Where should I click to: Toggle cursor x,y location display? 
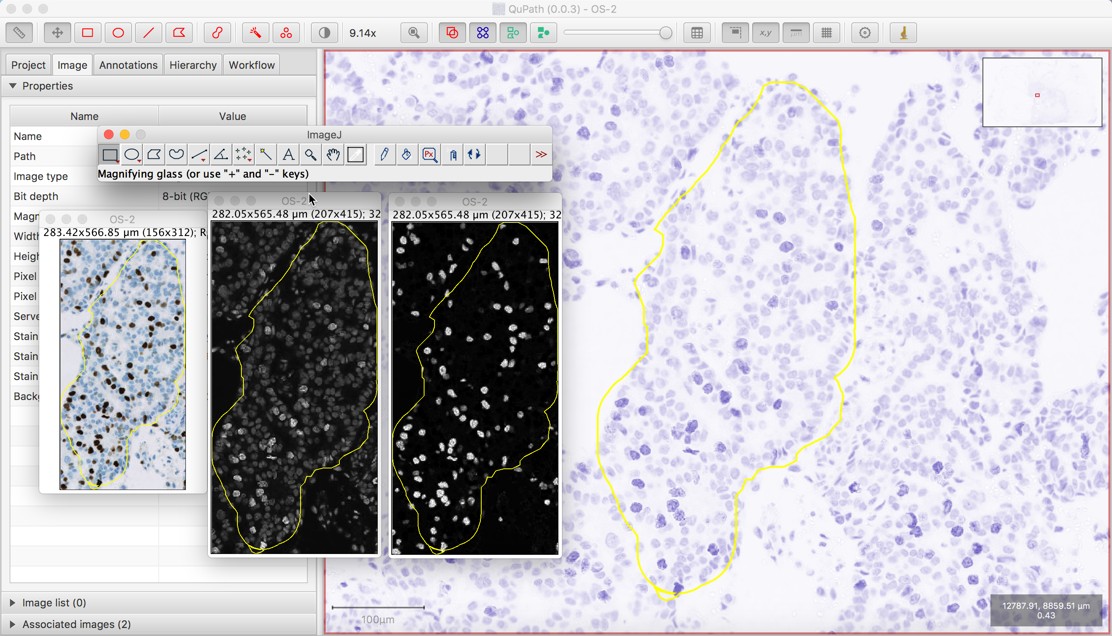766,33
